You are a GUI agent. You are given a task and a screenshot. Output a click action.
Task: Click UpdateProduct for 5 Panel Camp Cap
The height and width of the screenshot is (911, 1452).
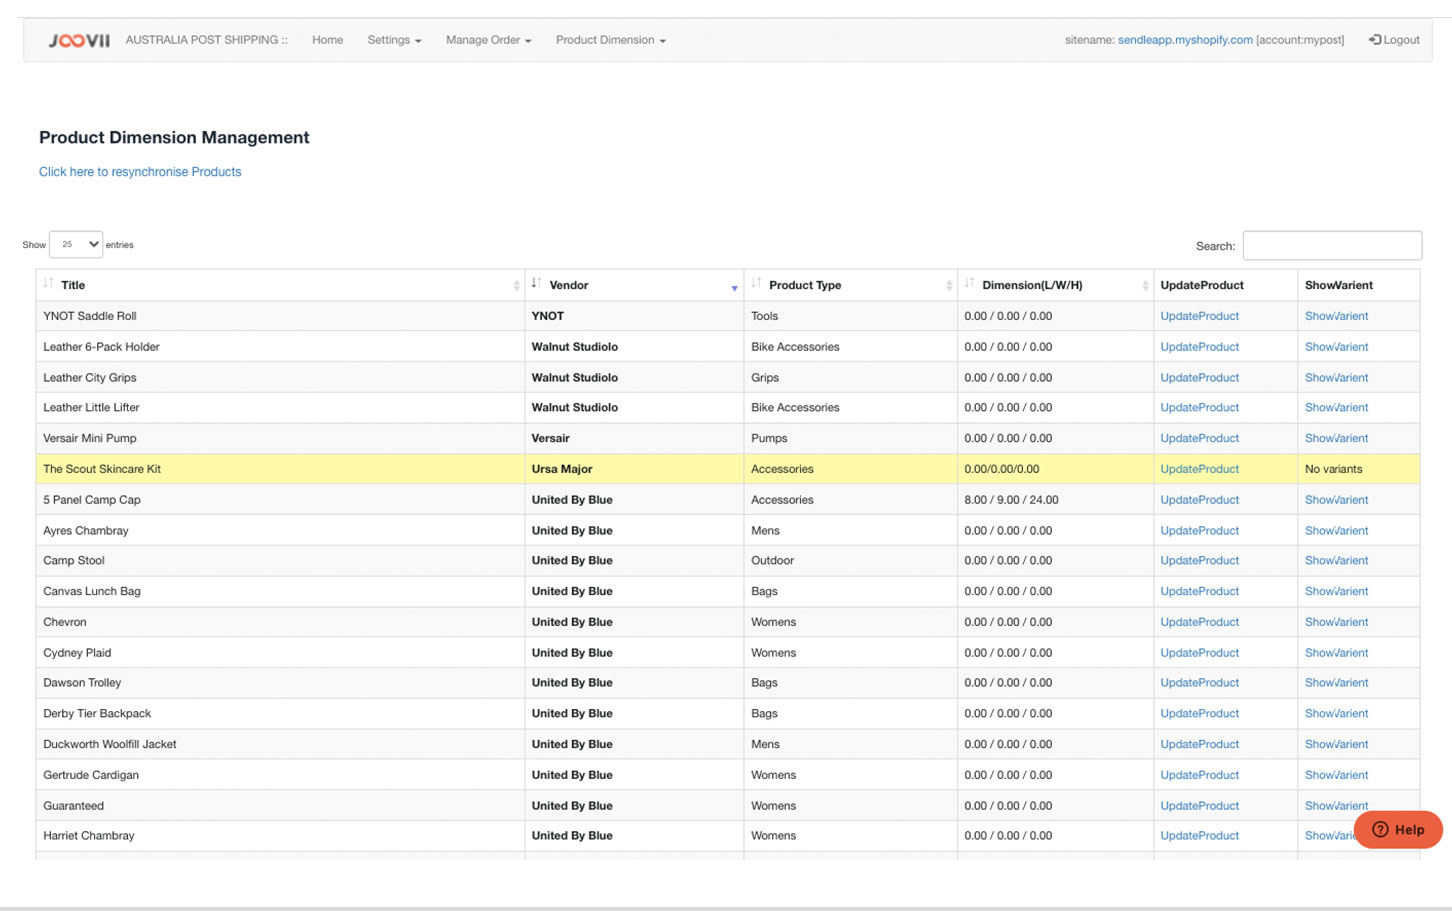1199,500
